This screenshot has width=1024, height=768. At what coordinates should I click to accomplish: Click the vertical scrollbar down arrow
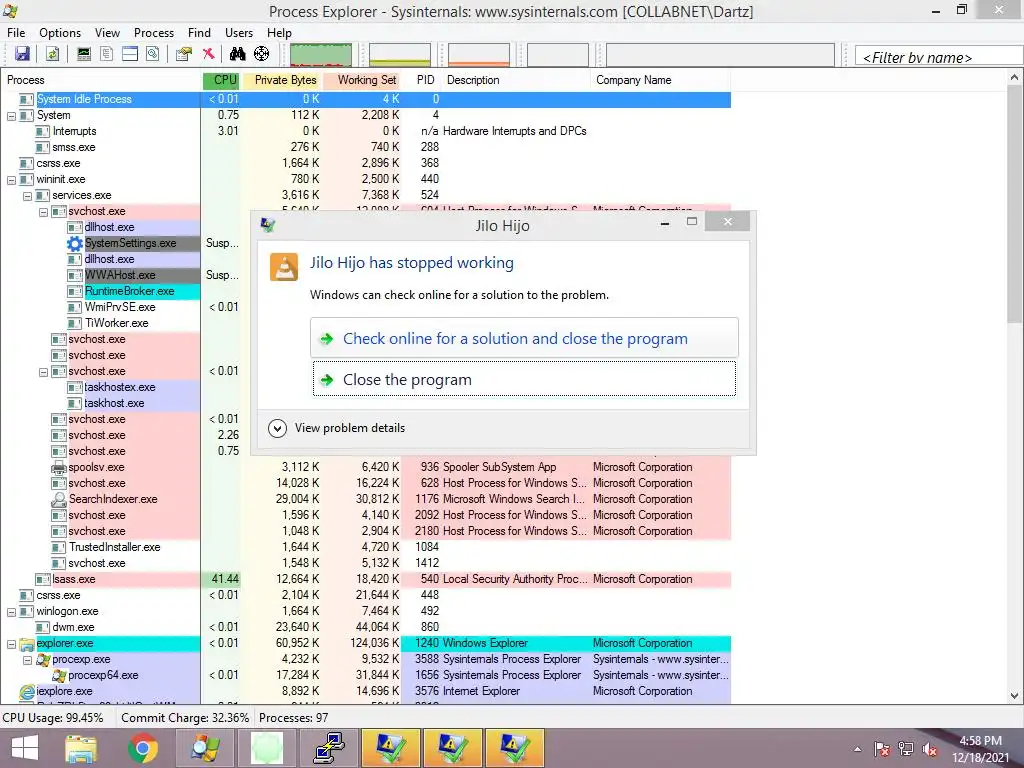pos(1015,697)
